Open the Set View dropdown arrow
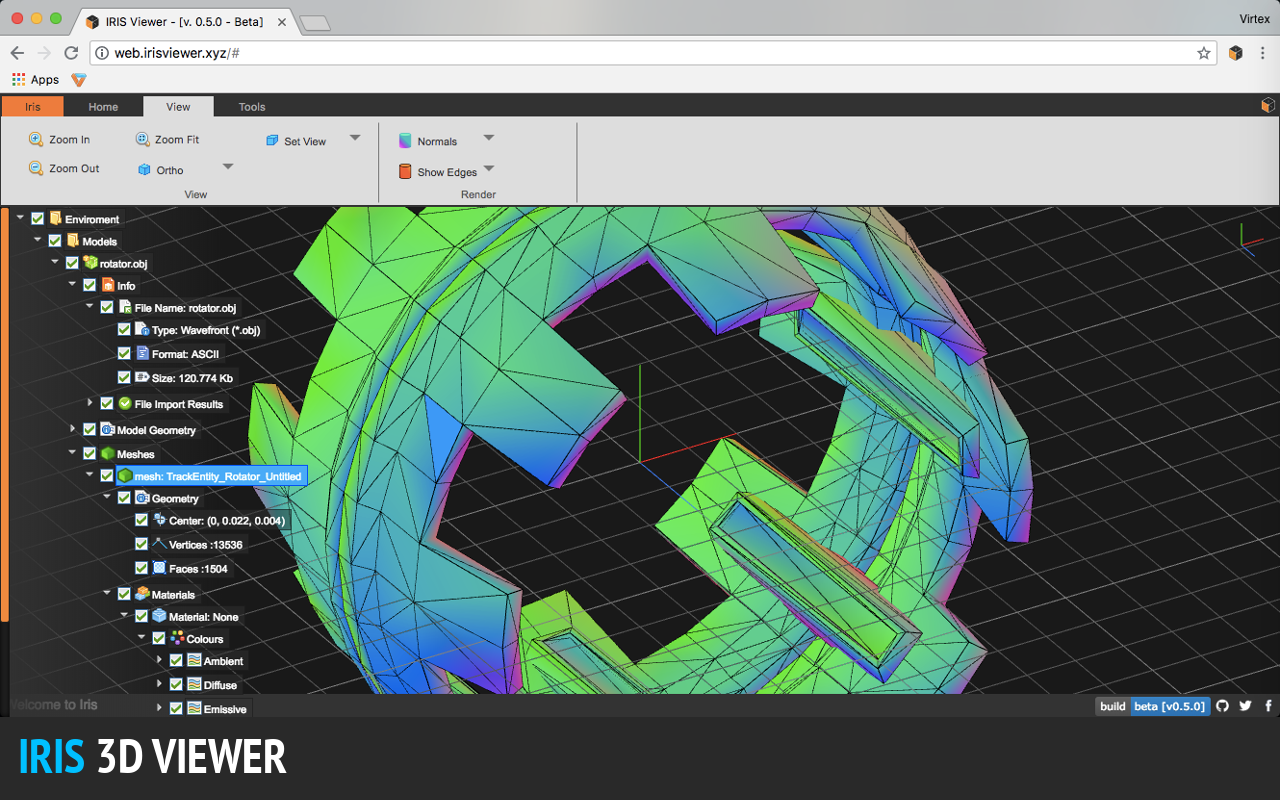 tap(355, 139)
